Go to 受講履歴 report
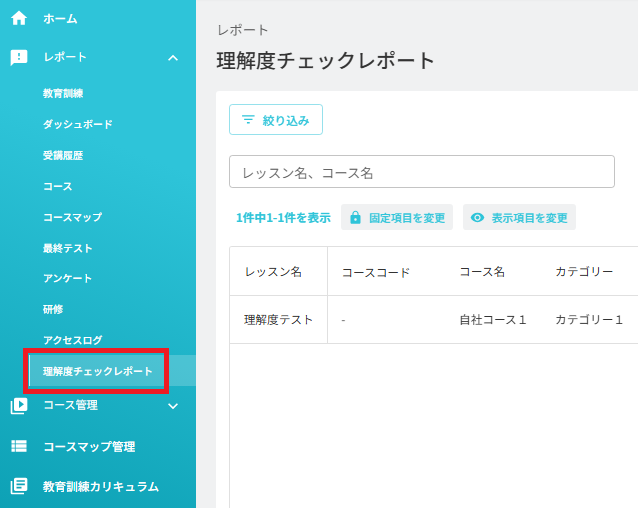The image size is (638, 508). pos(63,155)
